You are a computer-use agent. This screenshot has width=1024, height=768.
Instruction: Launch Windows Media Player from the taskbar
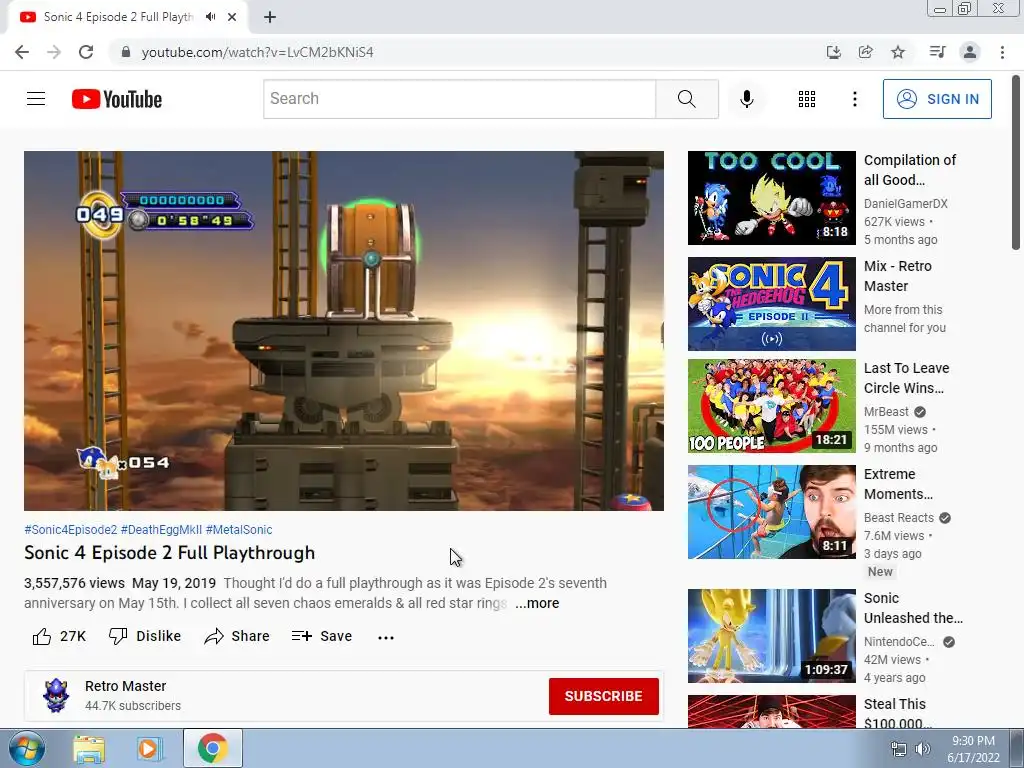click(150, 749)
